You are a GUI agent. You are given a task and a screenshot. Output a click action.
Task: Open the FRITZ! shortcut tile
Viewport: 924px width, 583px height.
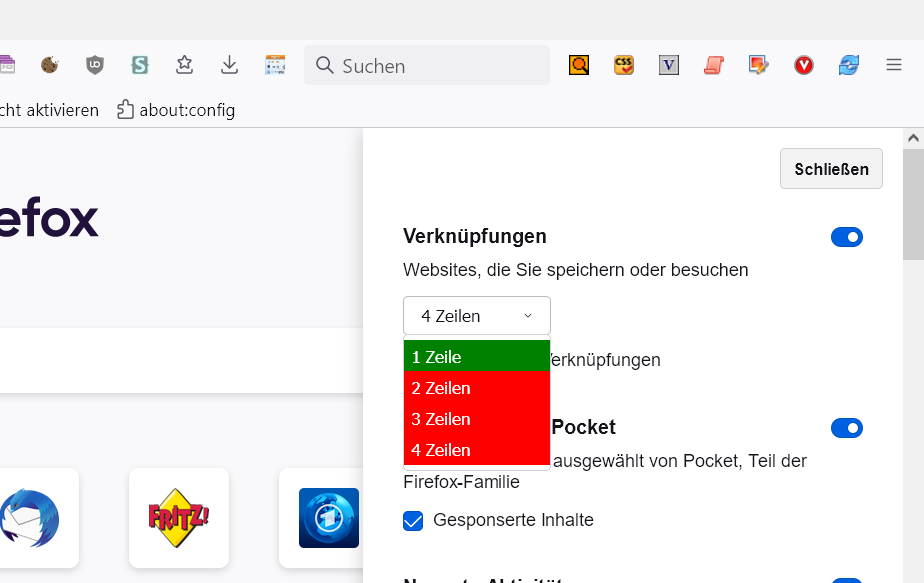tap(179, 517)
